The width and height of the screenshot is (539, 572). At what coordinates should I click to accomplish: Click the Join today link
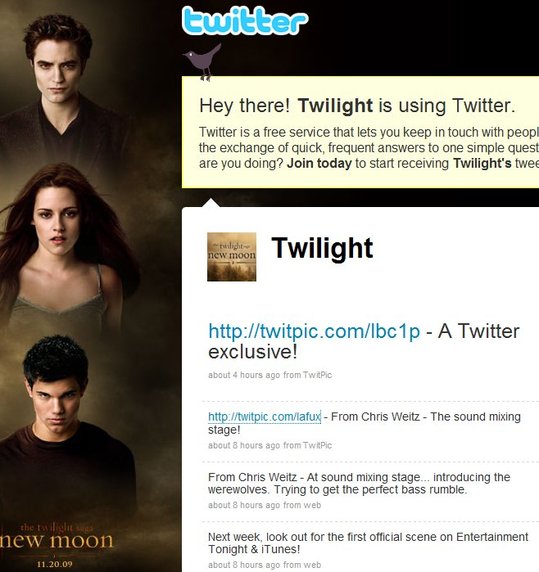coord(319,163)
